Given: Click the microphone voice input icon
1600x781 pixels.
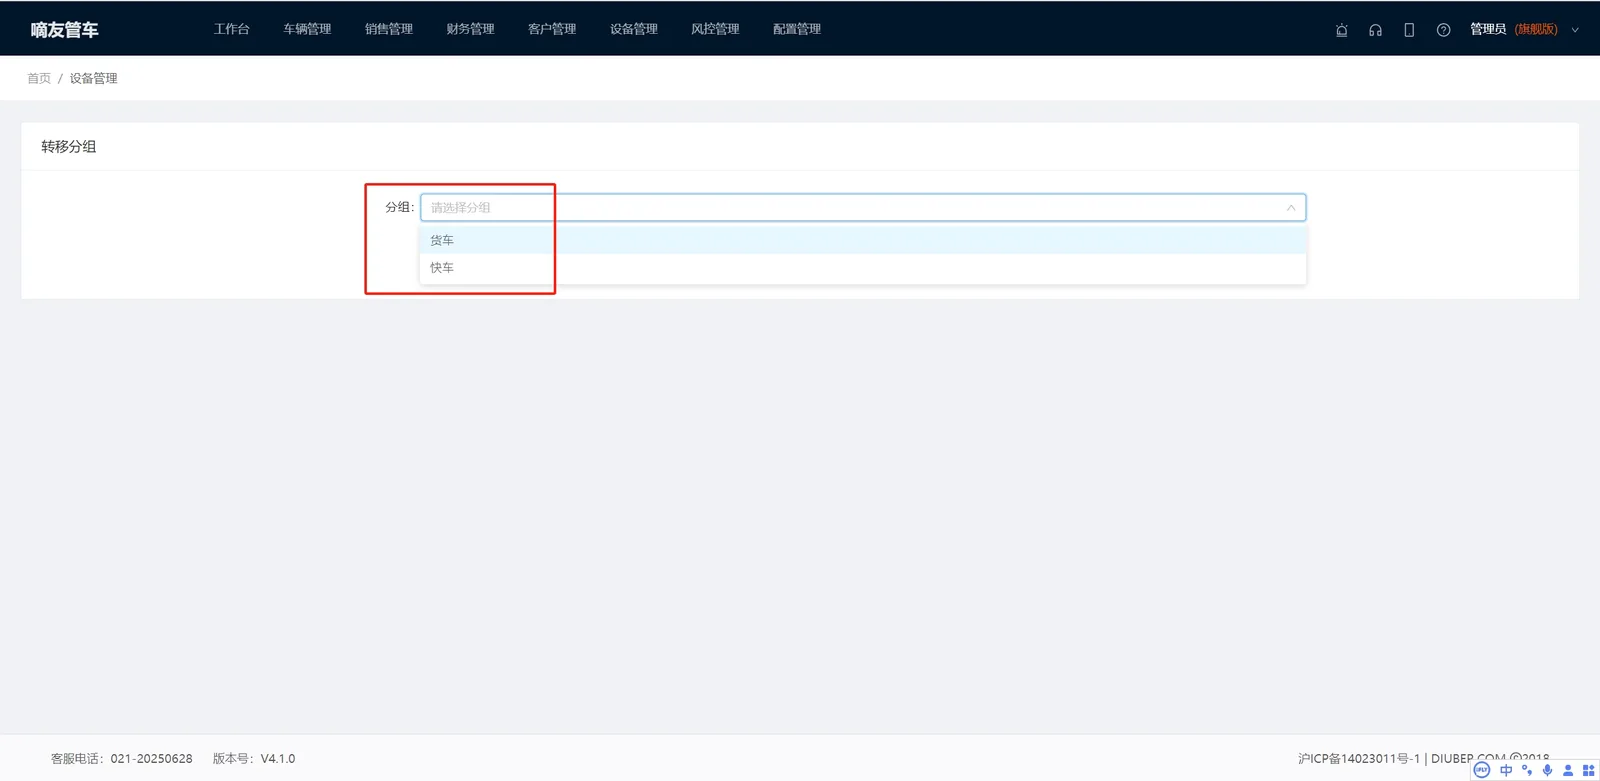Looking at the screenshot, I should [1547, 770].
